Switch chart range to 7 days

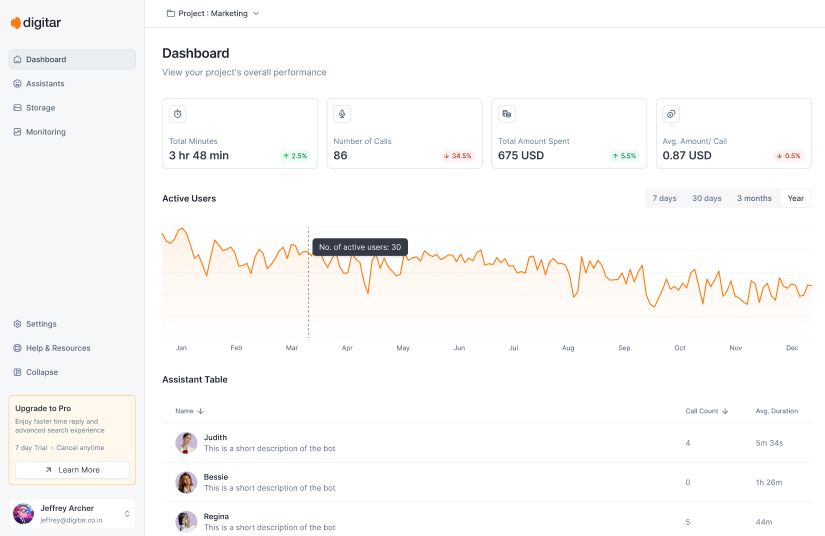[664, 198]
